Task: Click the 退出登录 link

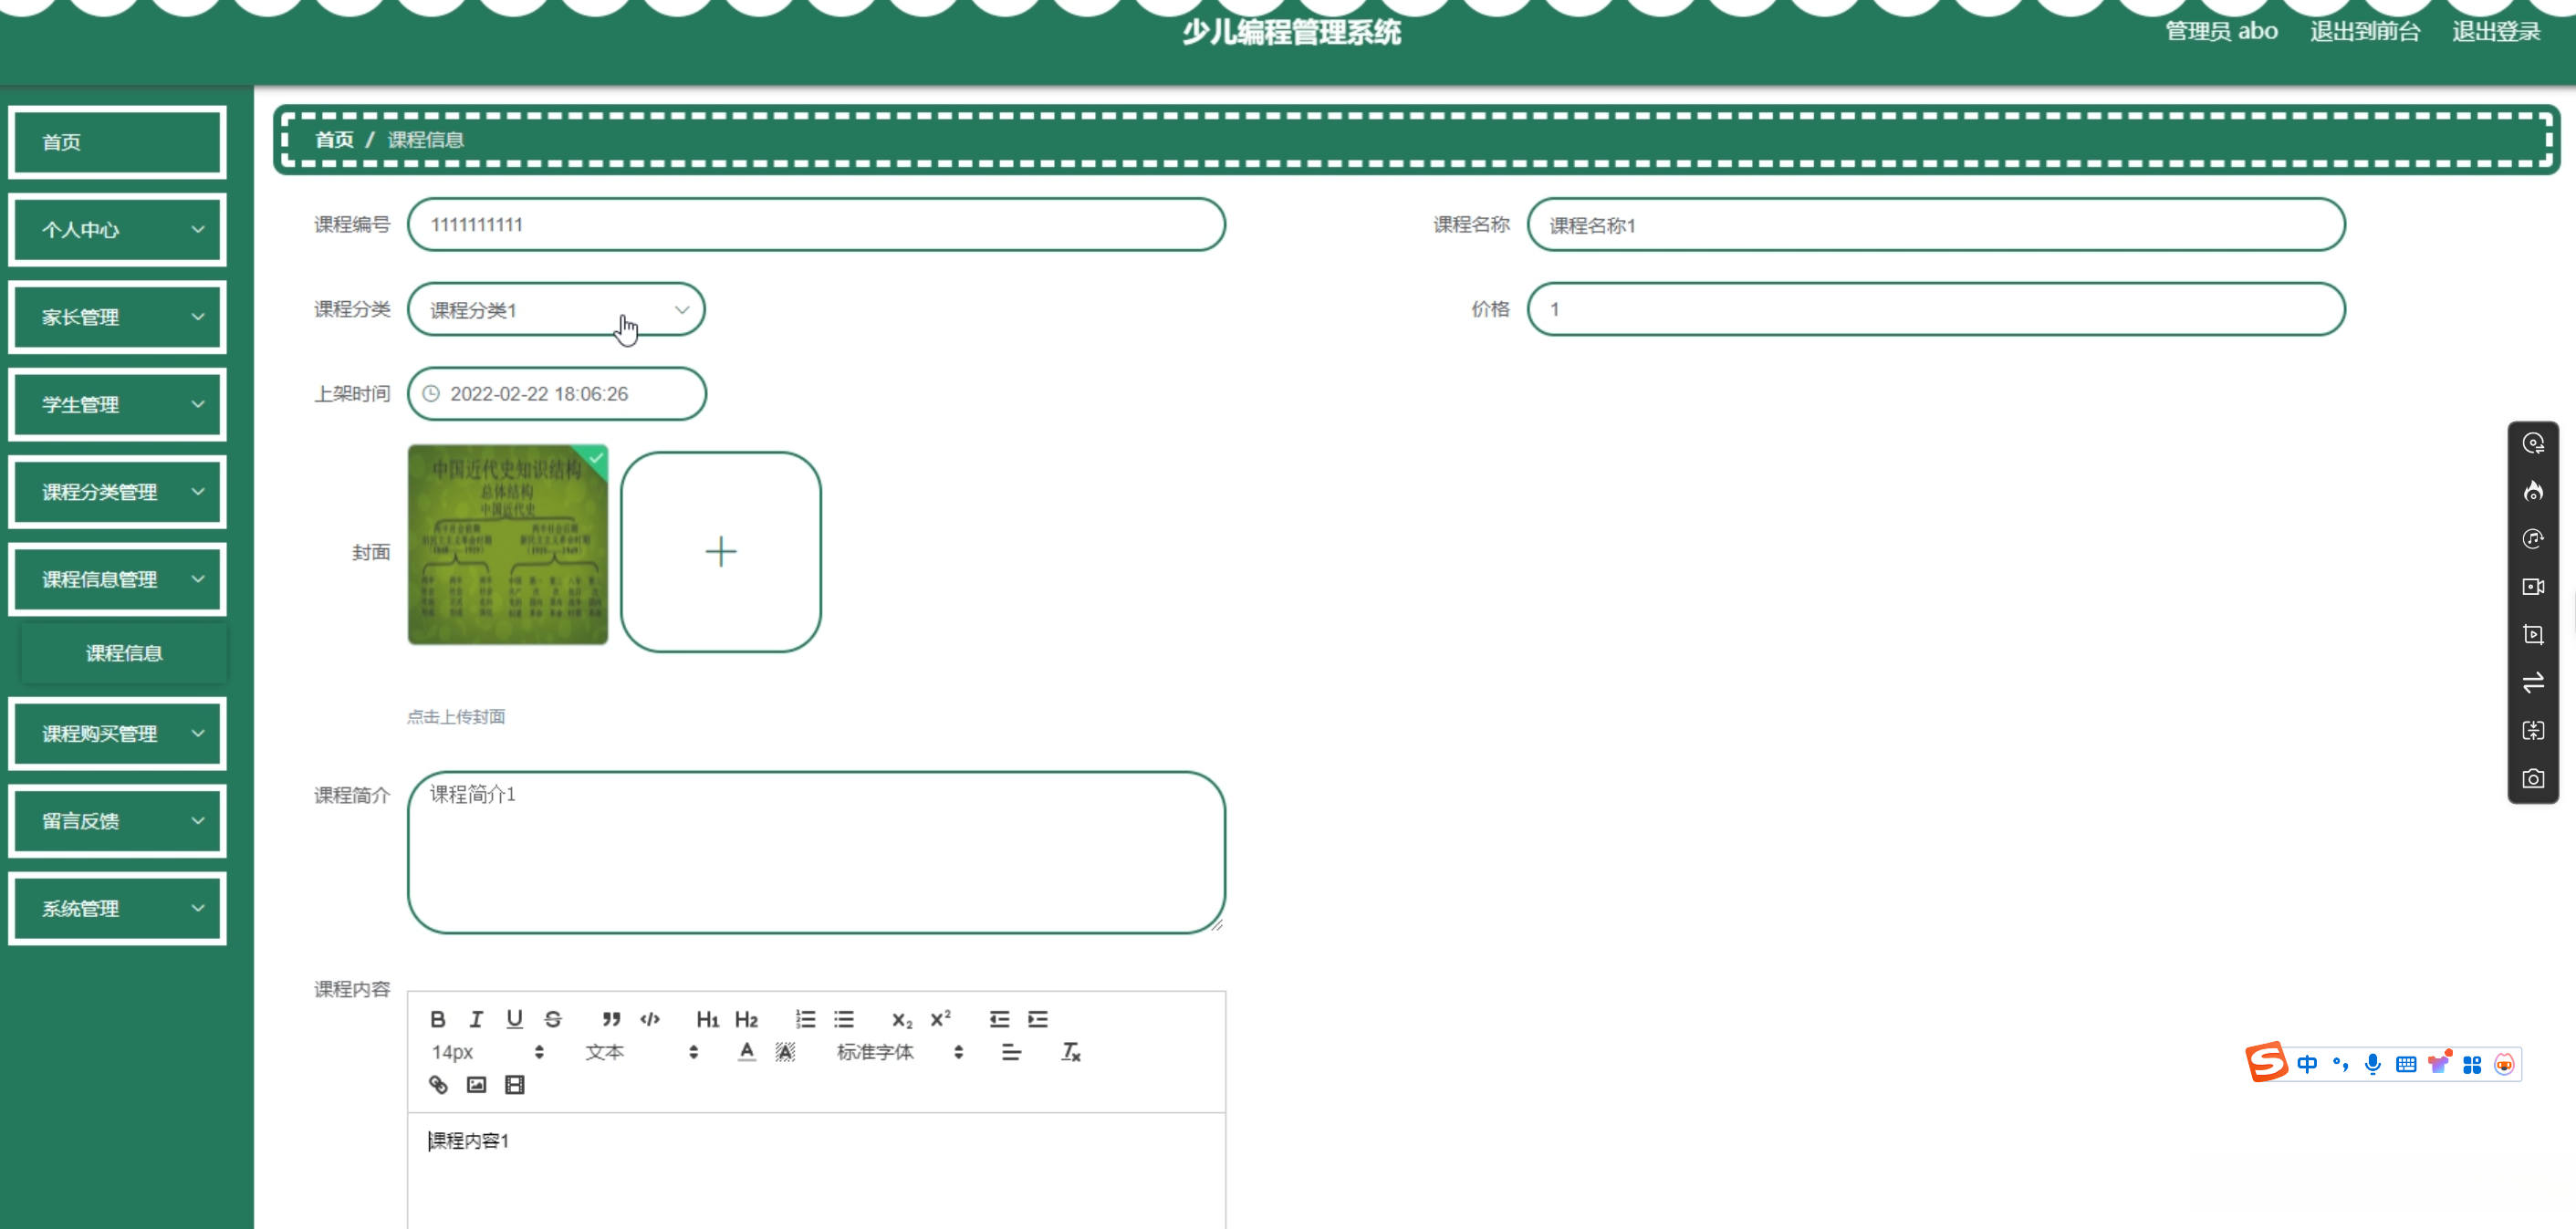Action: click(2495, 31)
